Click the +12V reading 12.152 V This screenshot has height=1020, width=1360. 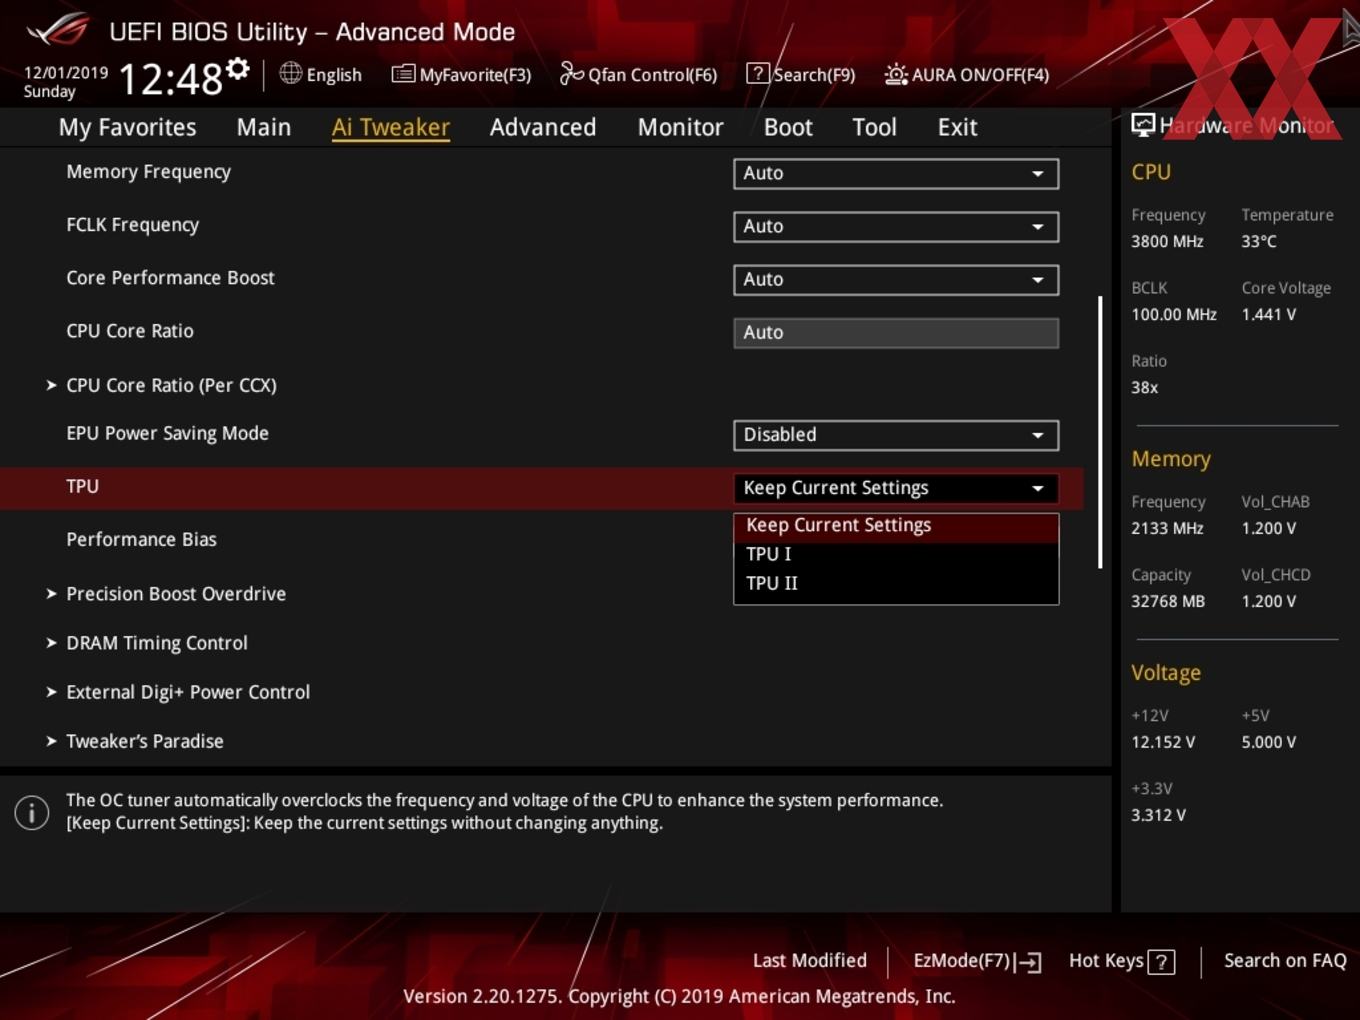point(1163,742)
